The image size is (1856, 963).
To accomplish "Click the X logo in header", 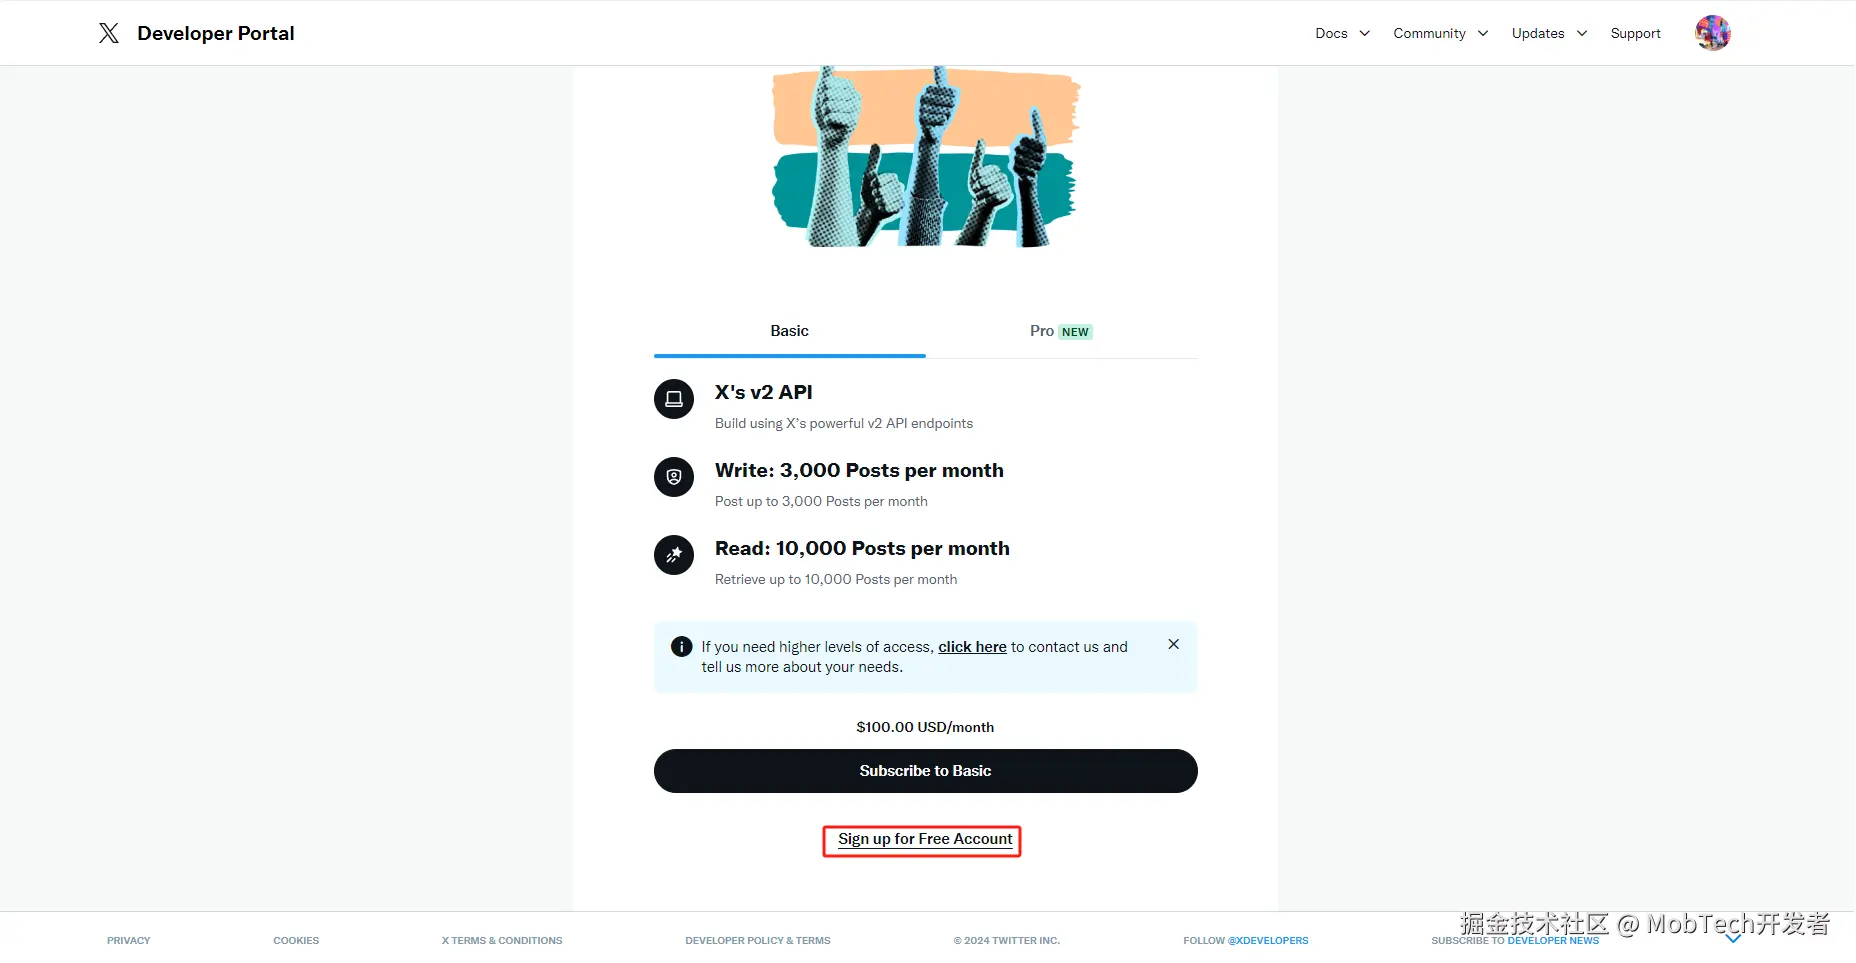I will (109, 33).
